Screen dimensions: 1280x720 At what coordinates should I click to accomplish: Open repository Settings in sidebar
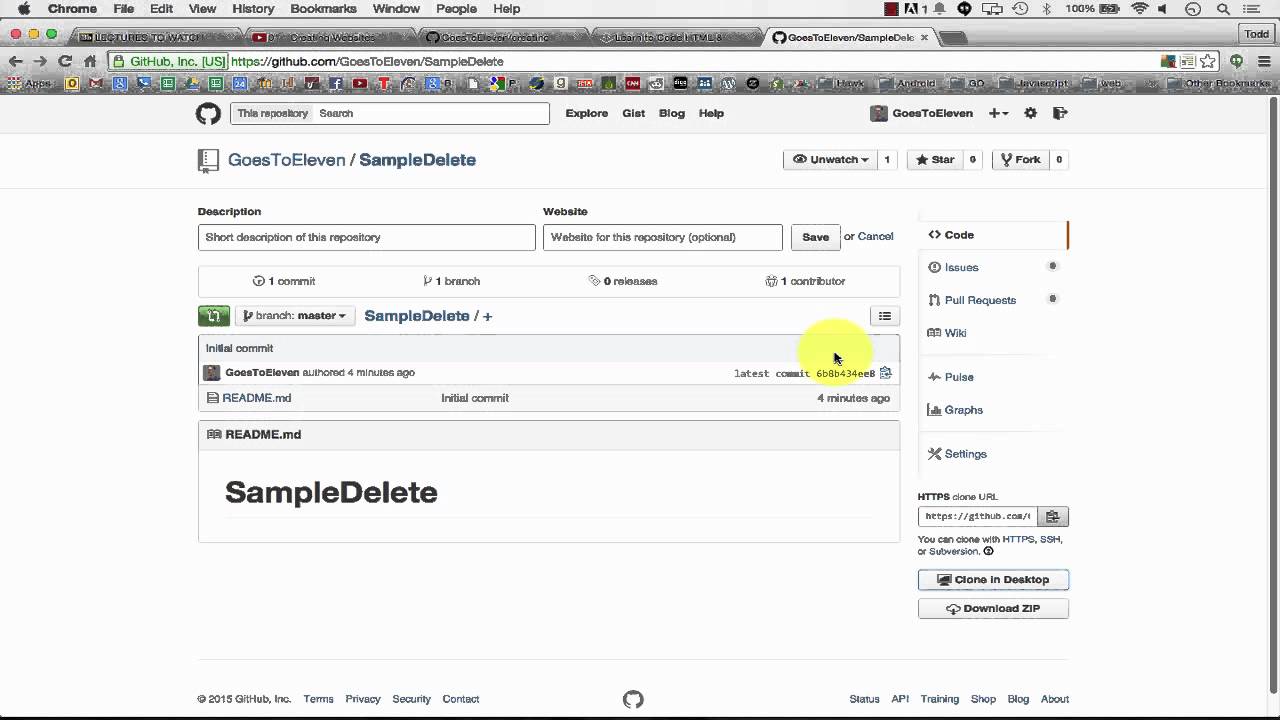[x=965, y=454]
